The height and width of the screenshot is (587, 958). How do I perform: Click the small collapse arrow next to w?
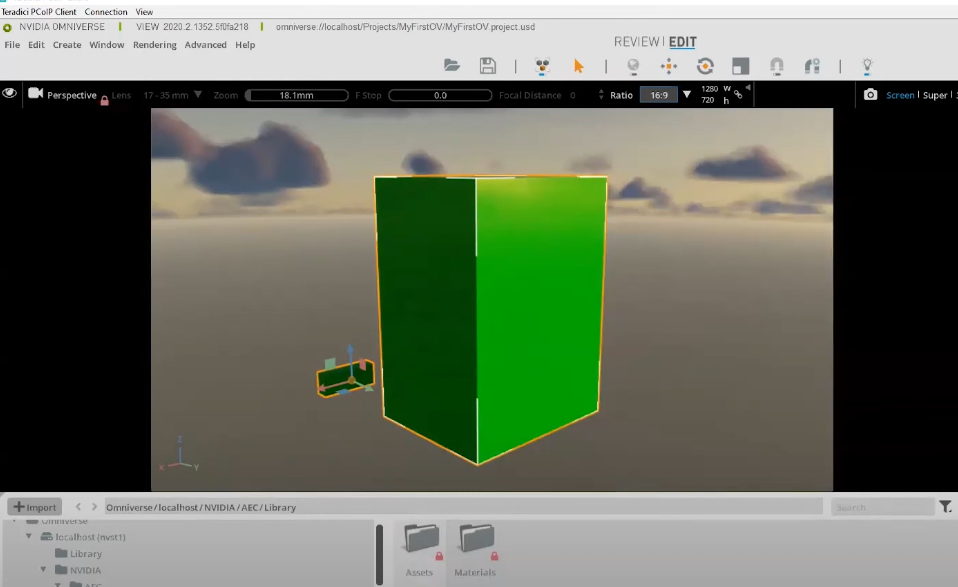[748, 88]
